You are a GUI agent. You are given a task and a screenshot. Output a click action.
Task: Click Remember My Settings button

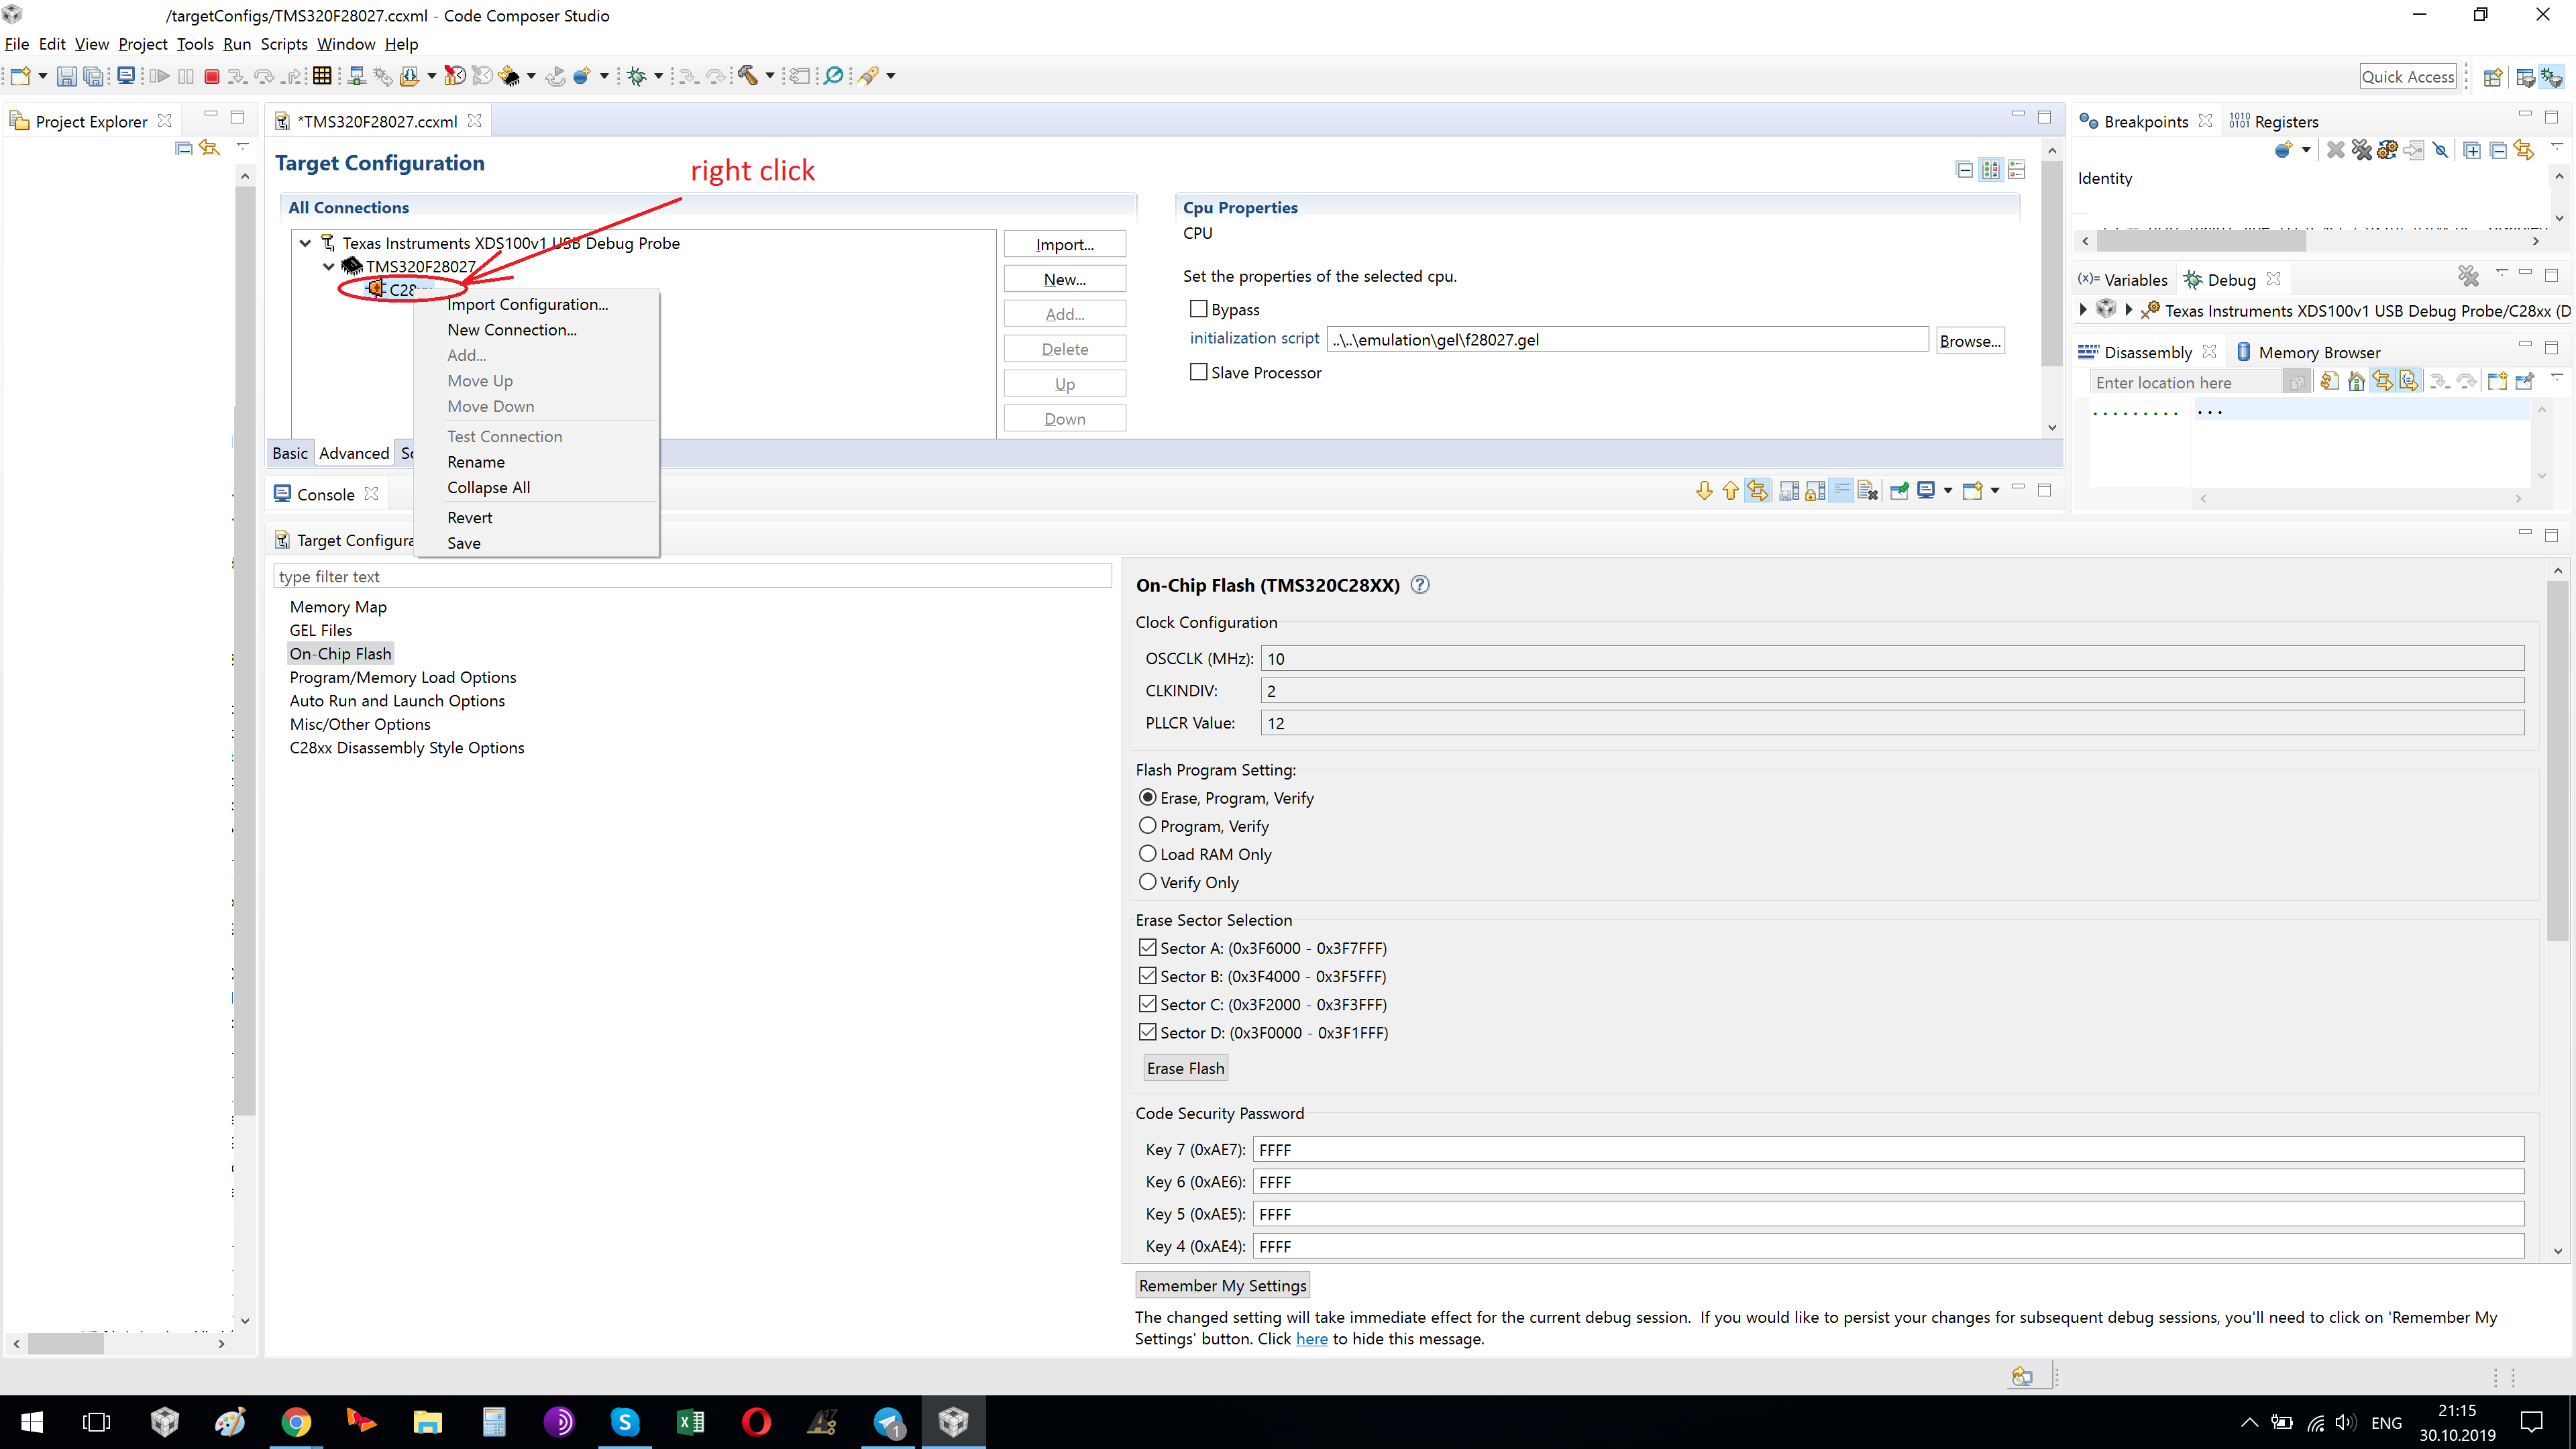pyautogui.click(x=1223, y=1285)
